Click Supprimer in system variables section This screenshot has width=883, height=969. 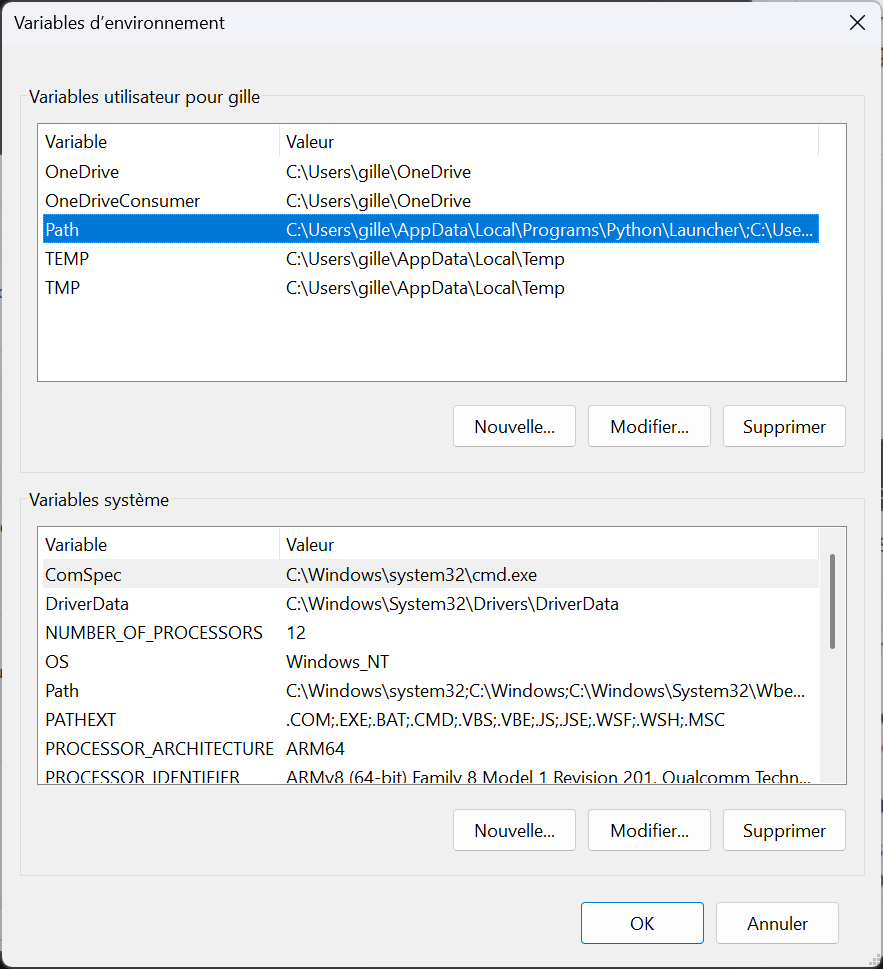[x=784, y=830]
